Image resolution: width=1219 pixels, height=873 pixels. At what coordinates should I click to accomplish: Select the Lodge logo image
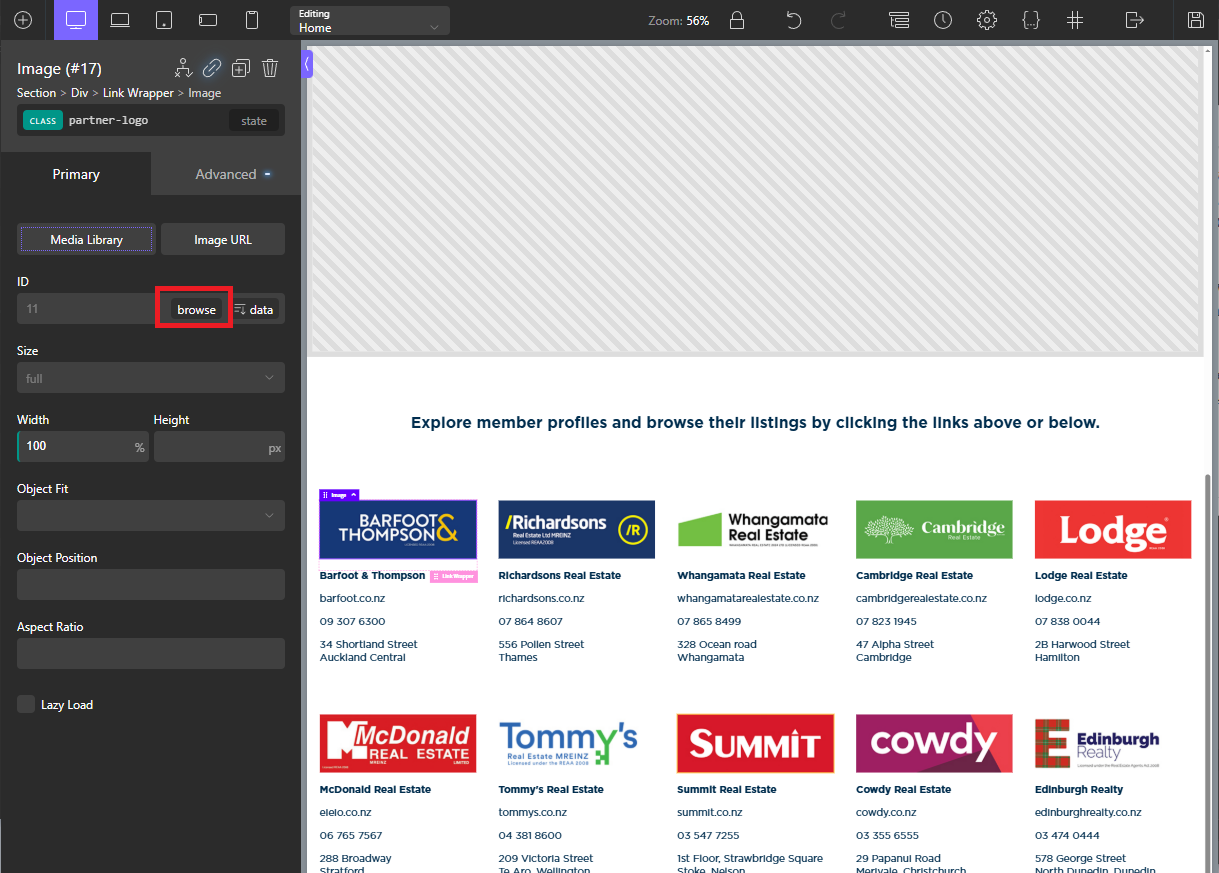coord(1113,529)
